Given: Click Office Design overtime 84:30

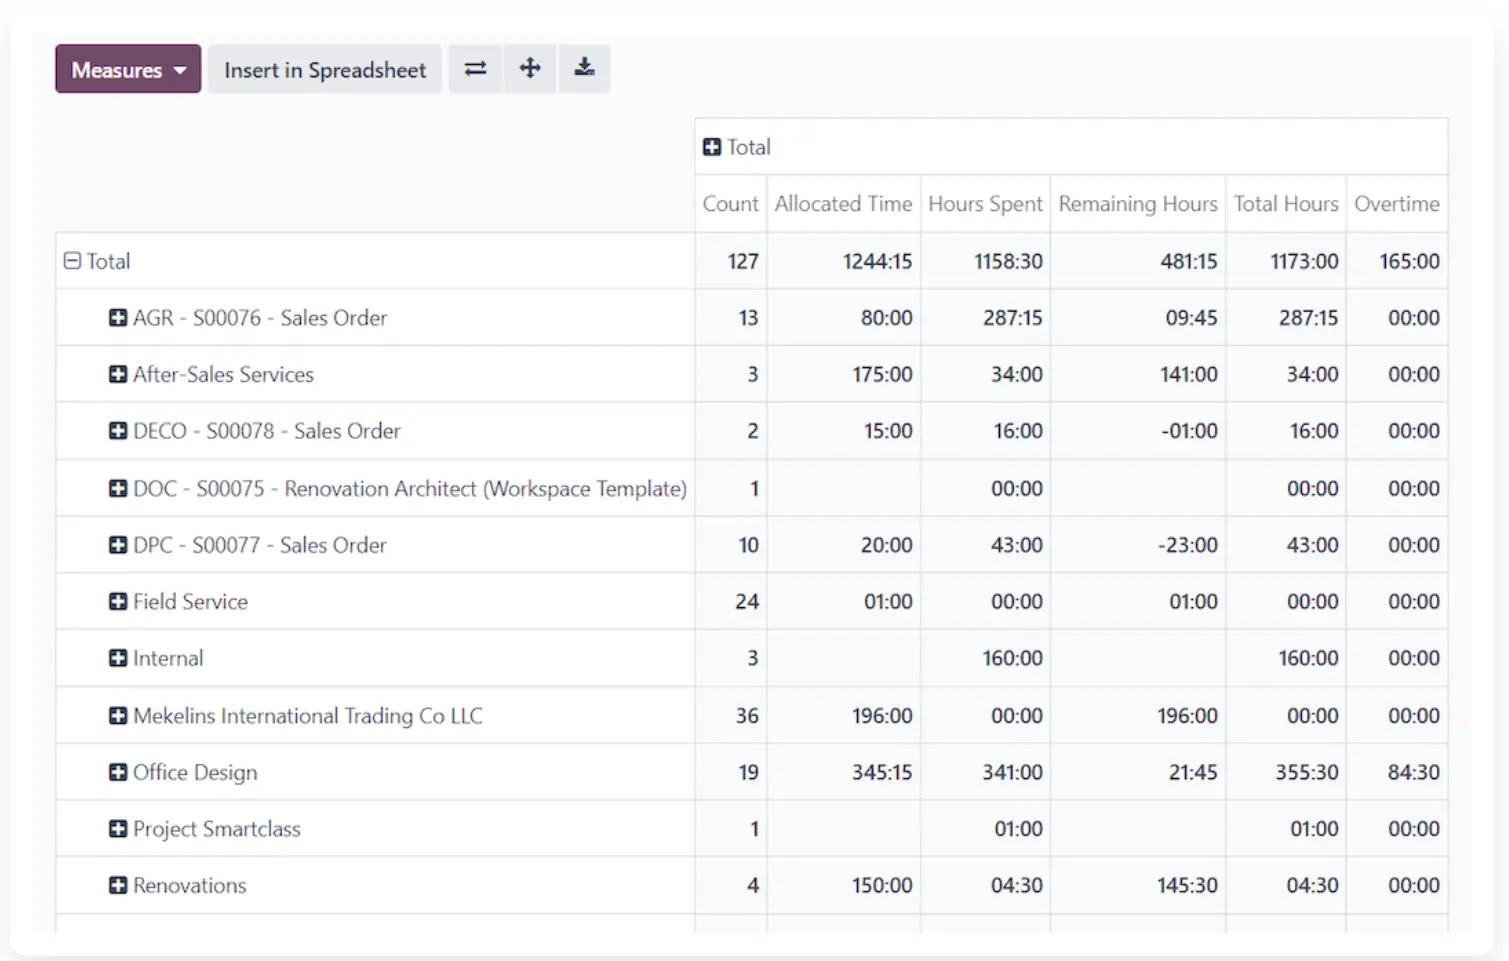Looking at the screenshot, I should coord(1397,772).
